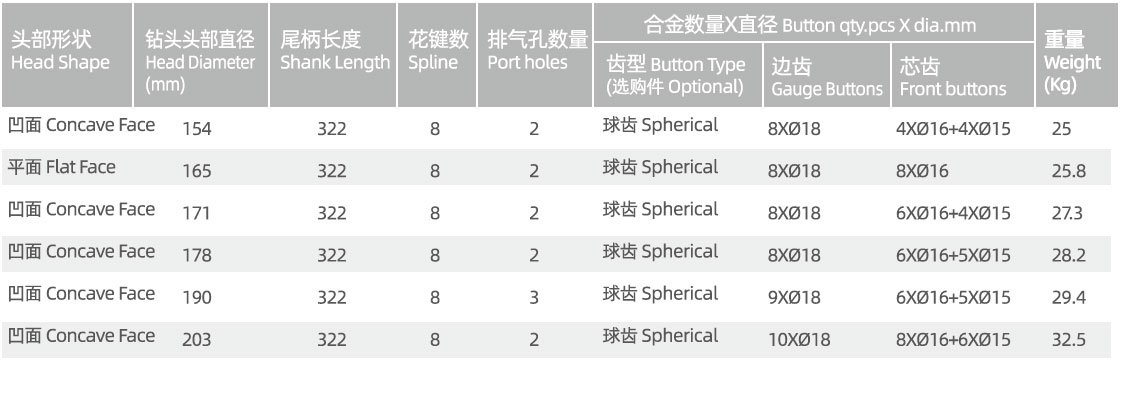This screenshot has width=1121, height=400.
Task: Click the Head Diameter column header
Action: [201, 62]
